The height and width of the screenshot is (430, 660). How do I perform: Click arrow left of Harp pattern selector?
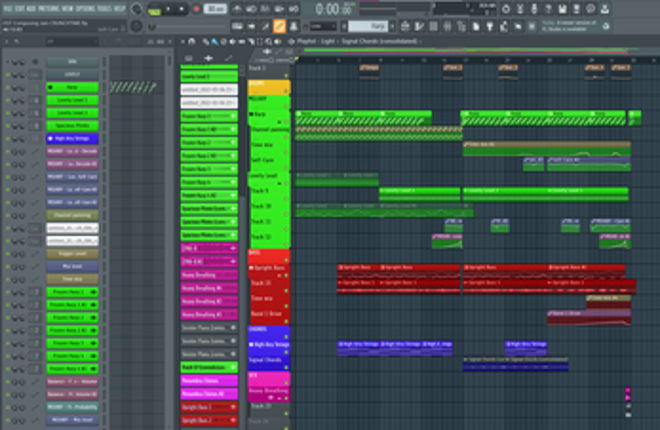point(344,27)
